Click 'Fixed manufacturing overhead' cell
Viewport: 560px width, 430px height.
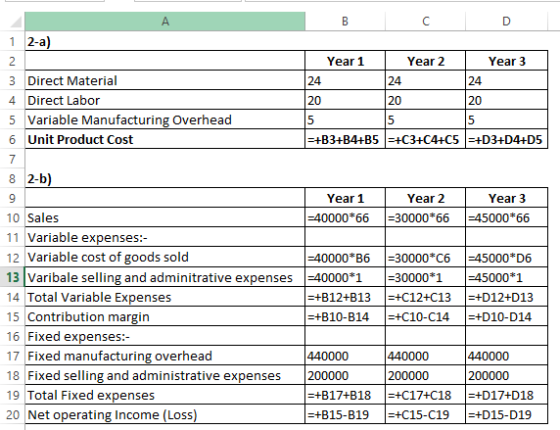(x=165, y=356)
